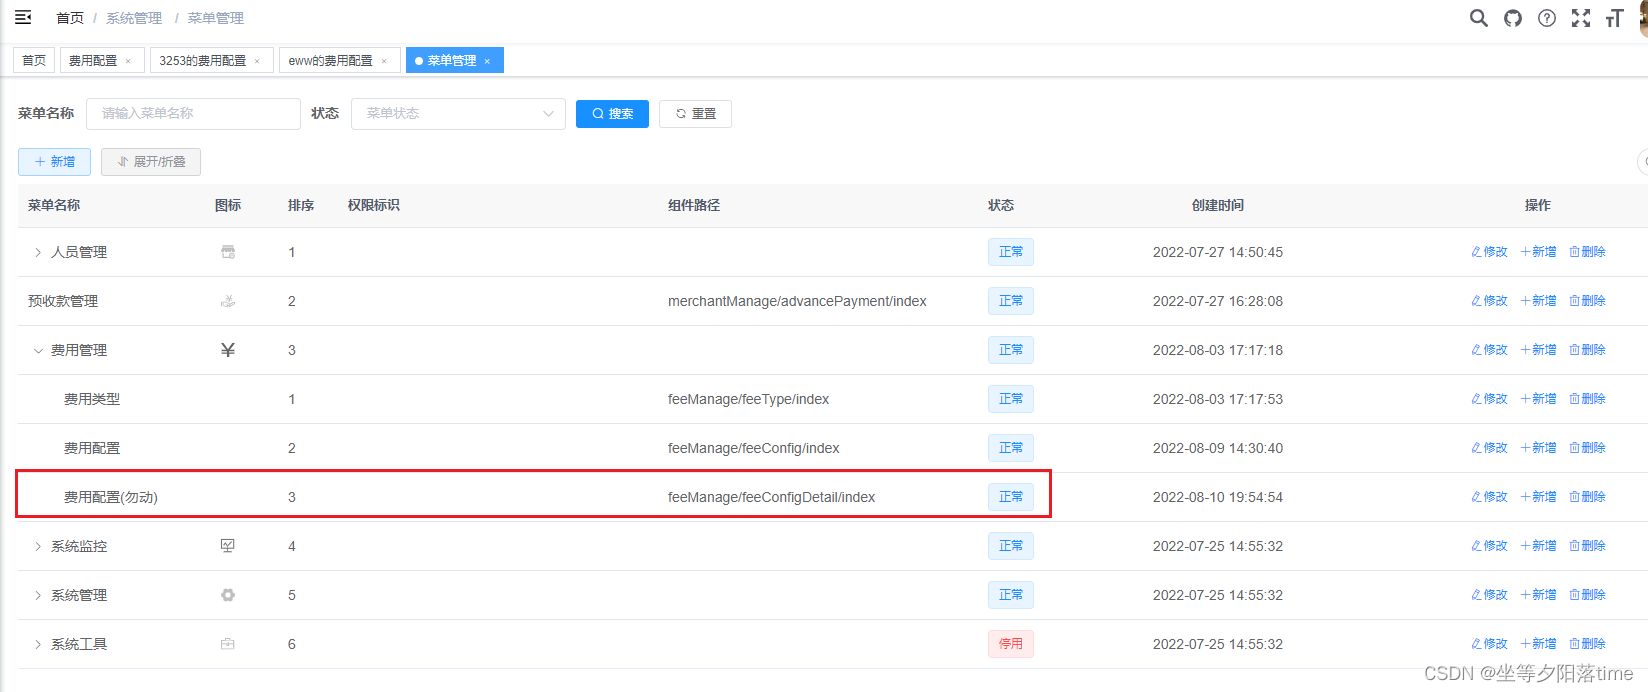This screenshot has width=1648, height=692.
Task: Delete the 费用配置(勿动) row
Action: (x=1587, y=497)
